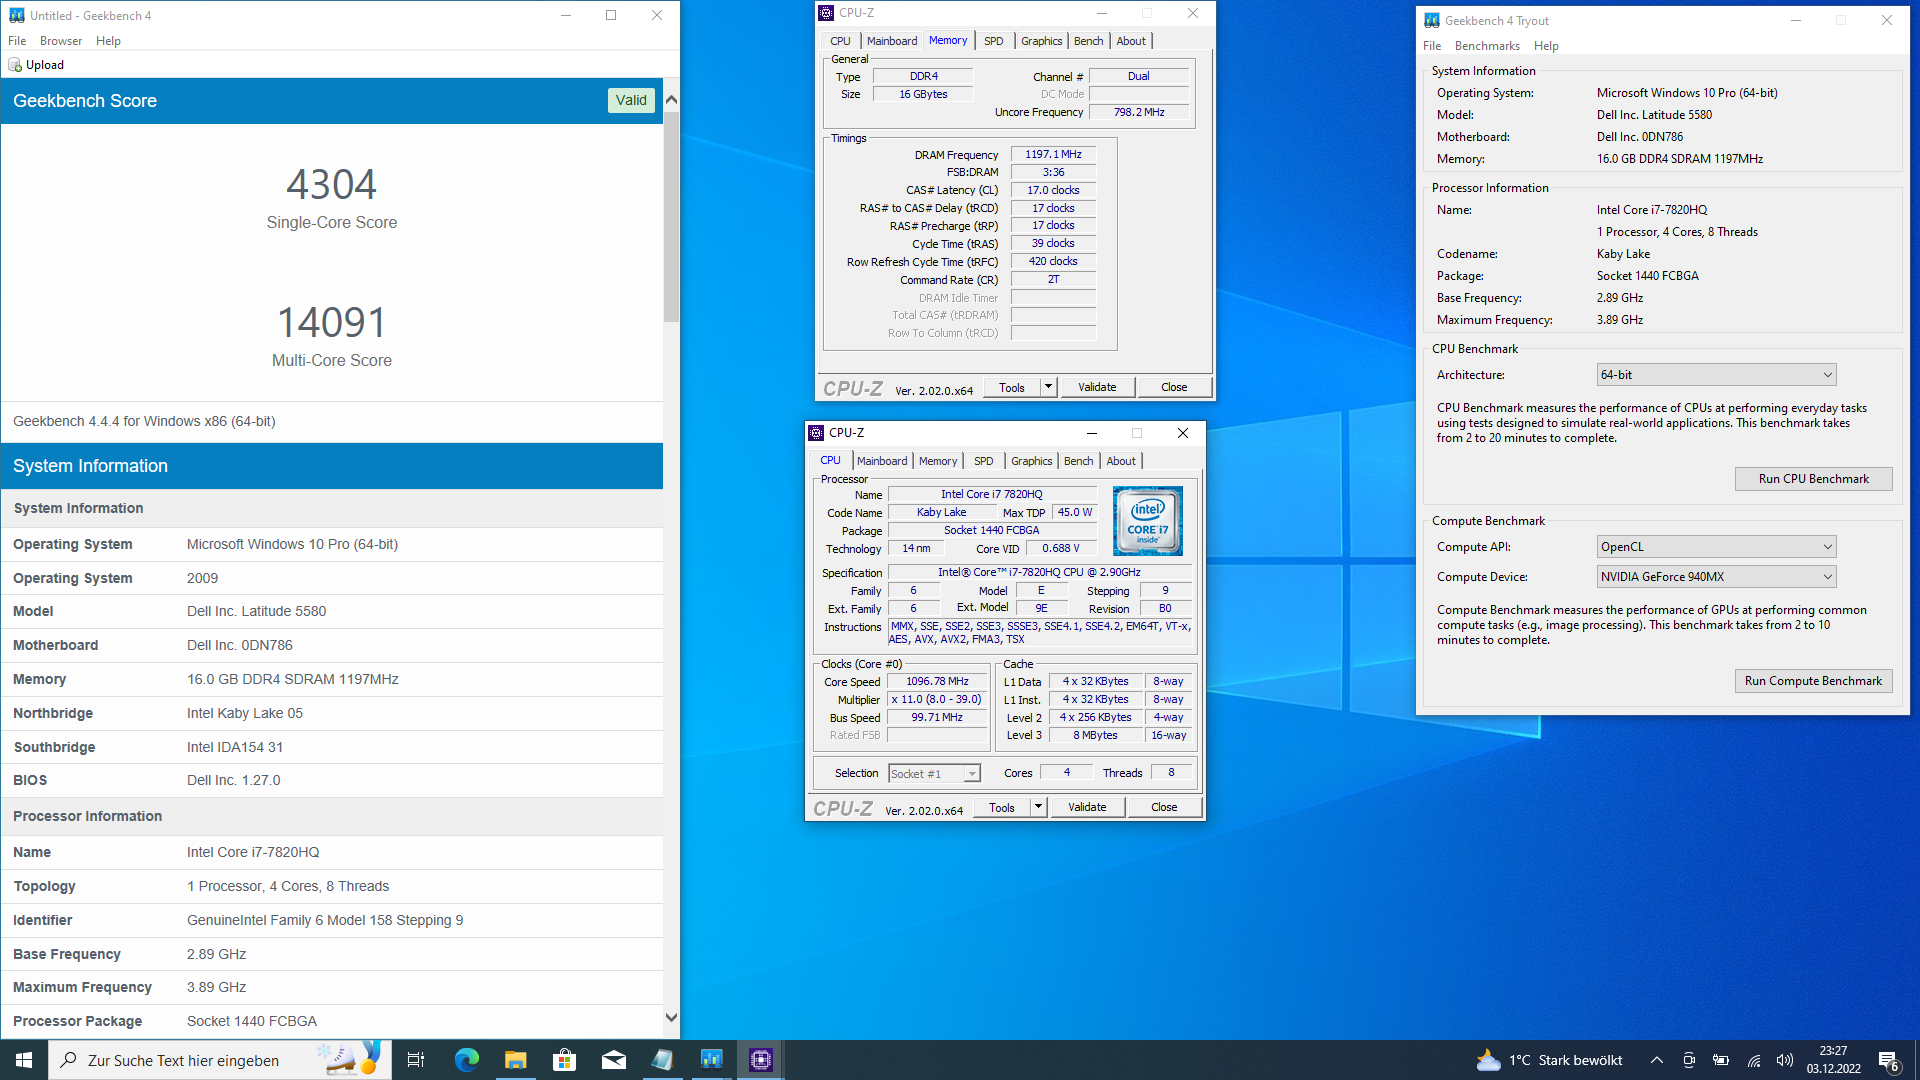Viewport: 1920px width, 1080px height.
Task: Click the Geekbench results scrollbar down arrow
Action: [671, 1018]
